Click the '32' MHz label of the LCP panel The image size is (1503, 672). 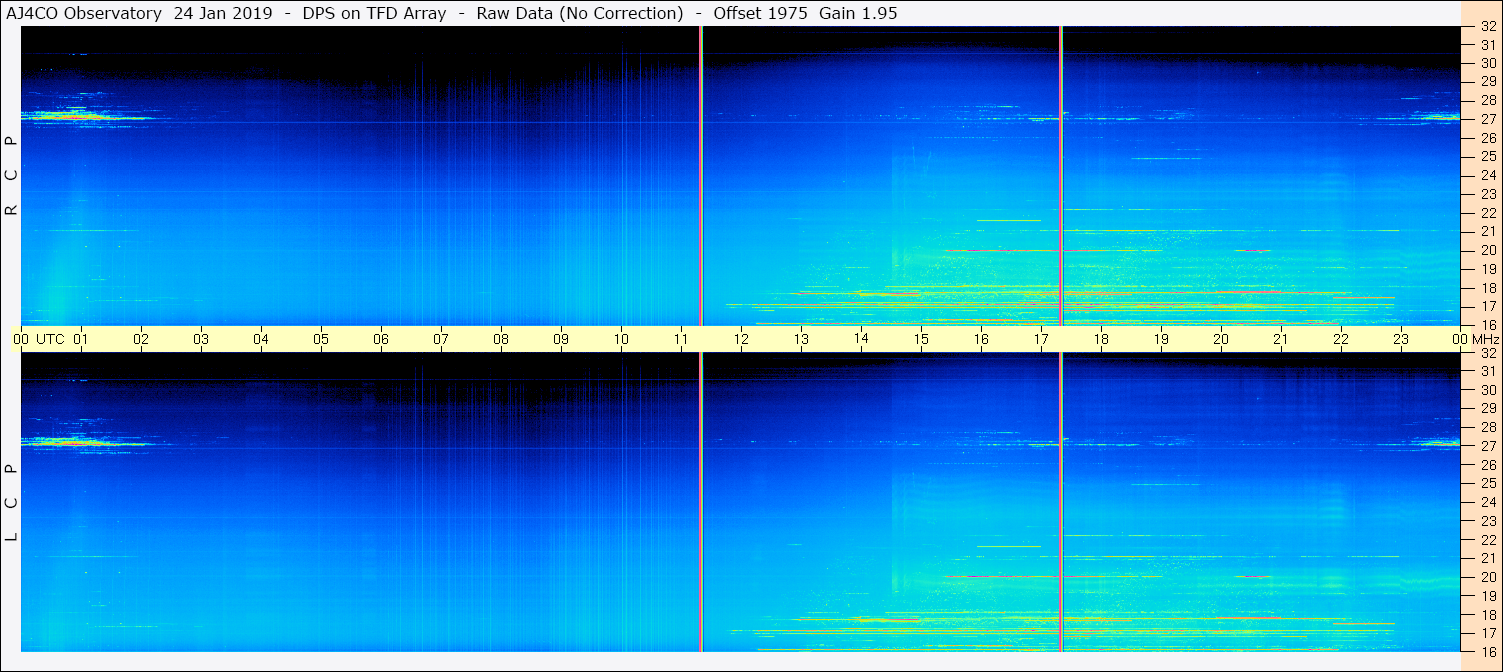coord(1487,353)
